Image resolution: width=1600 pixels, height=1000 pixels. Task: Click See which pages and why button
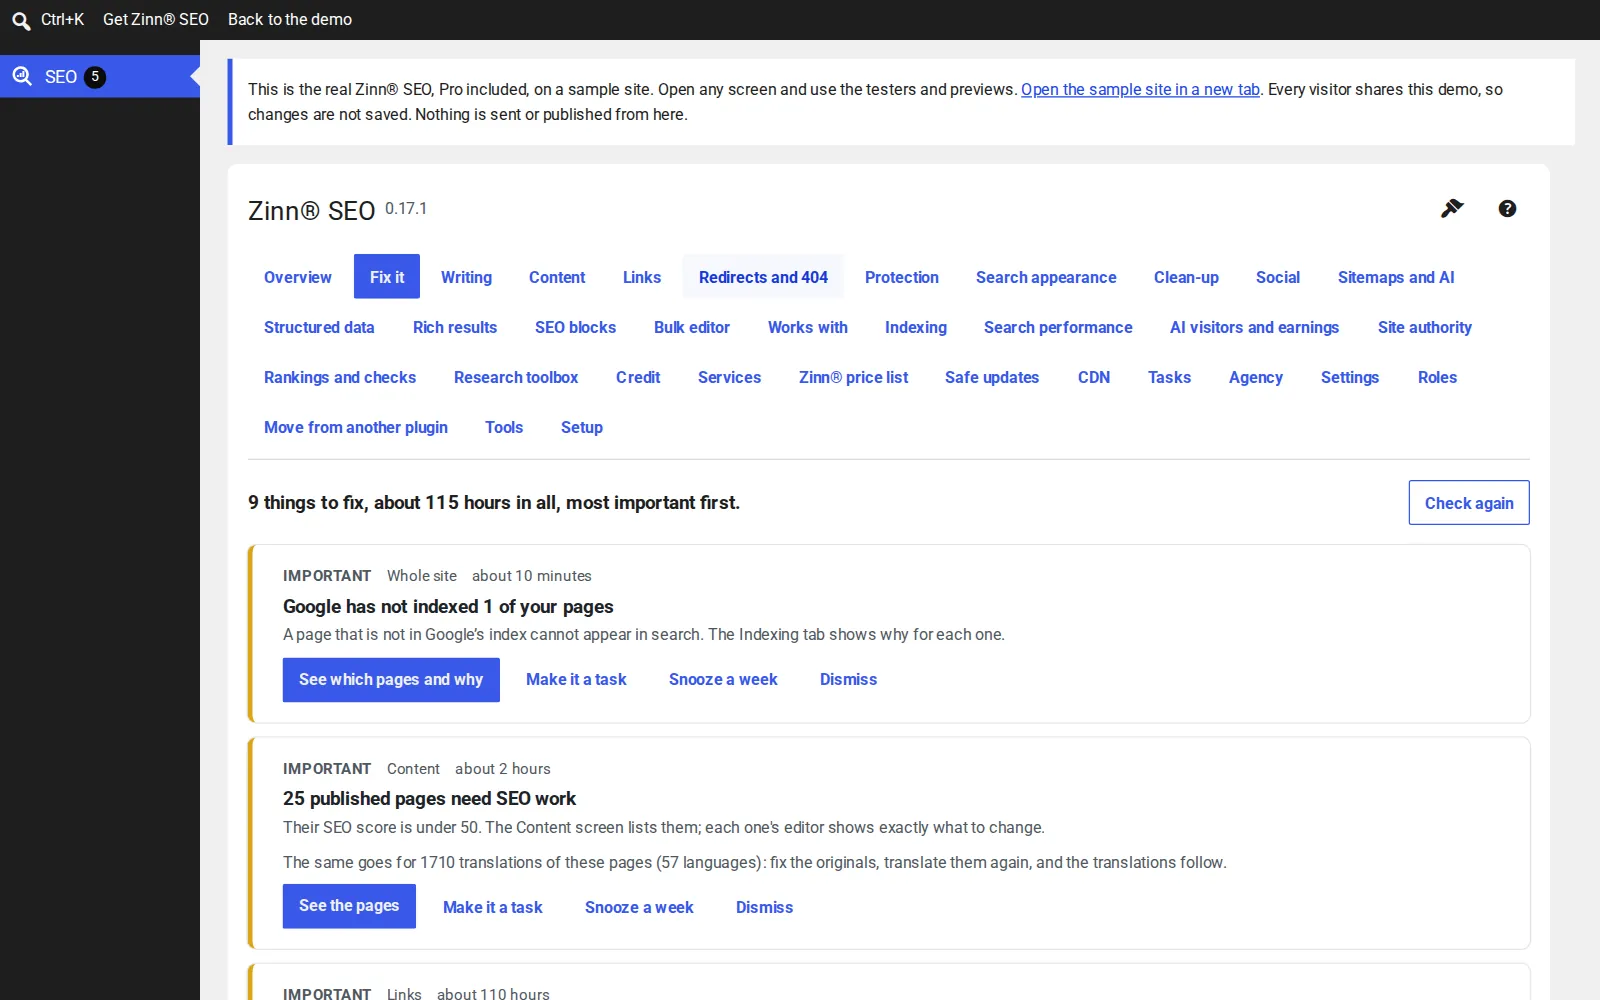pyautogui.click(x=391, y=680)
